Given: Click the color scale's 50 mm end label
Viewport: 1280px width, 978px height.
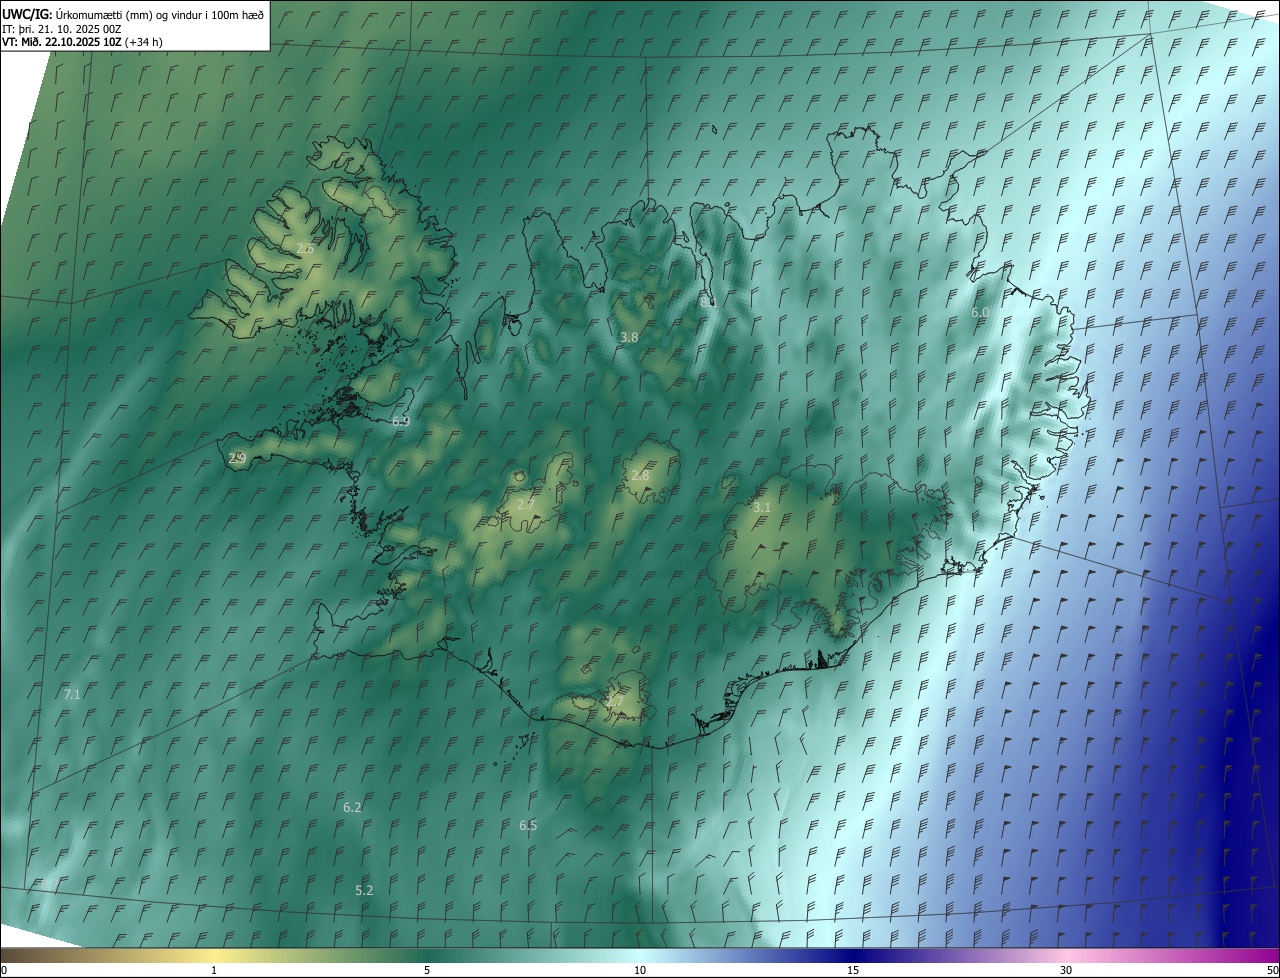Looking at the screenshot, I should click(1272, 971).
